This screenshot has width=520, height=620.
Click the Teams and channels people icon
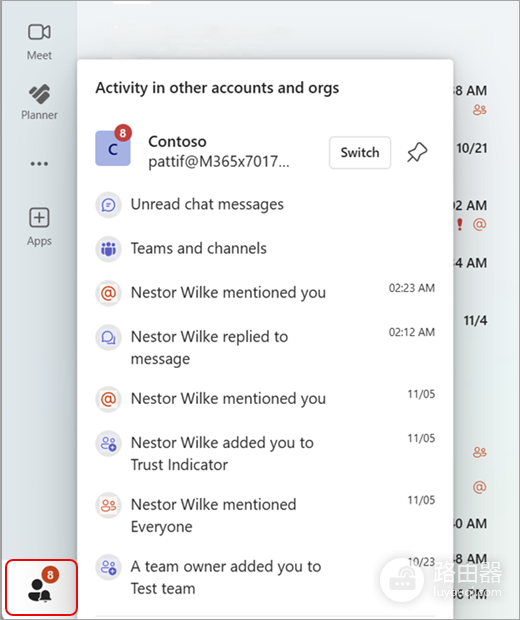point(108,249)
